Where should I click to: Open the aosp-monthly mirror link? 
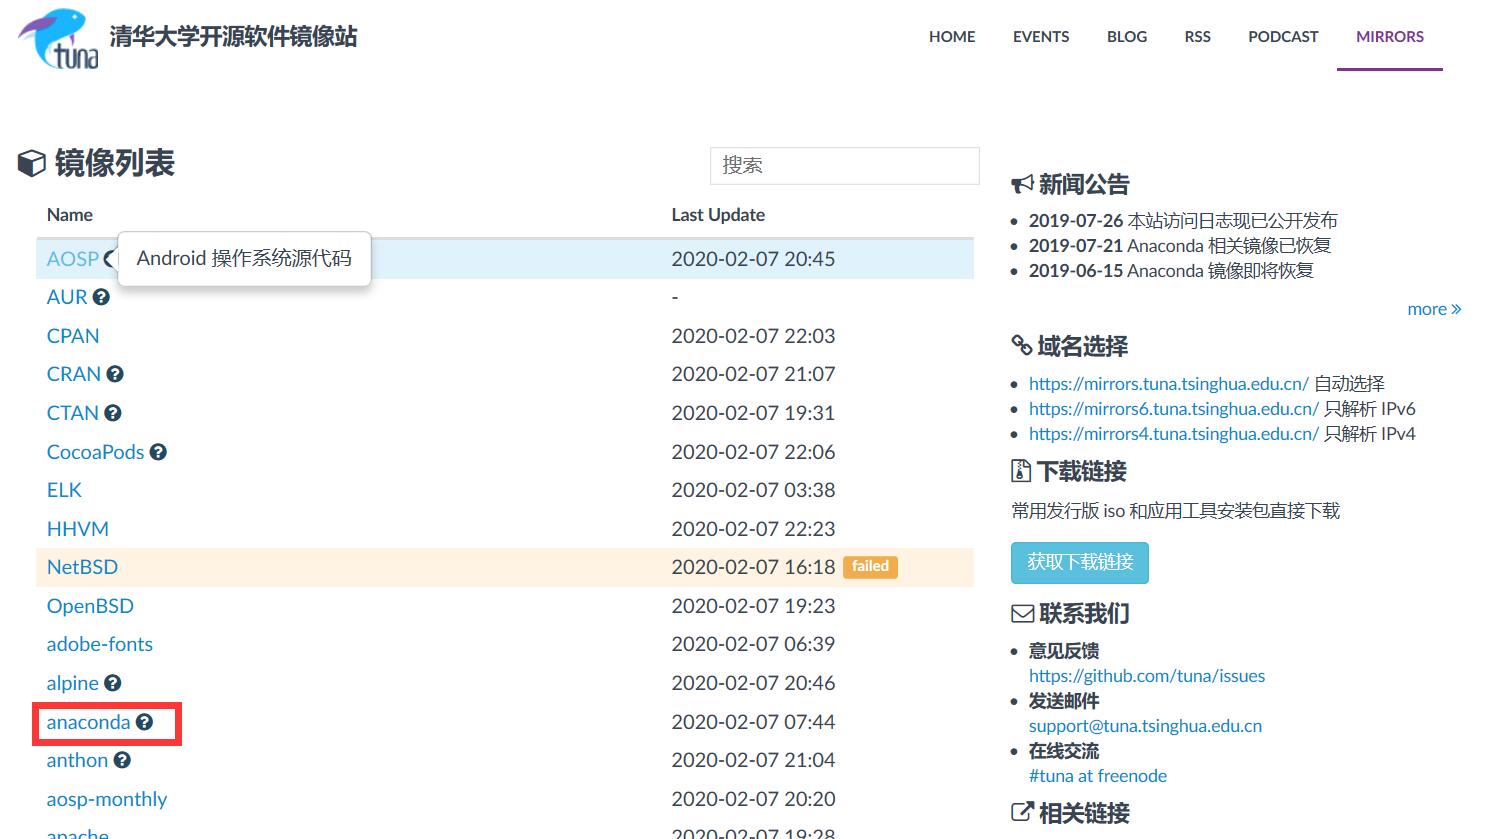(107, 799)
